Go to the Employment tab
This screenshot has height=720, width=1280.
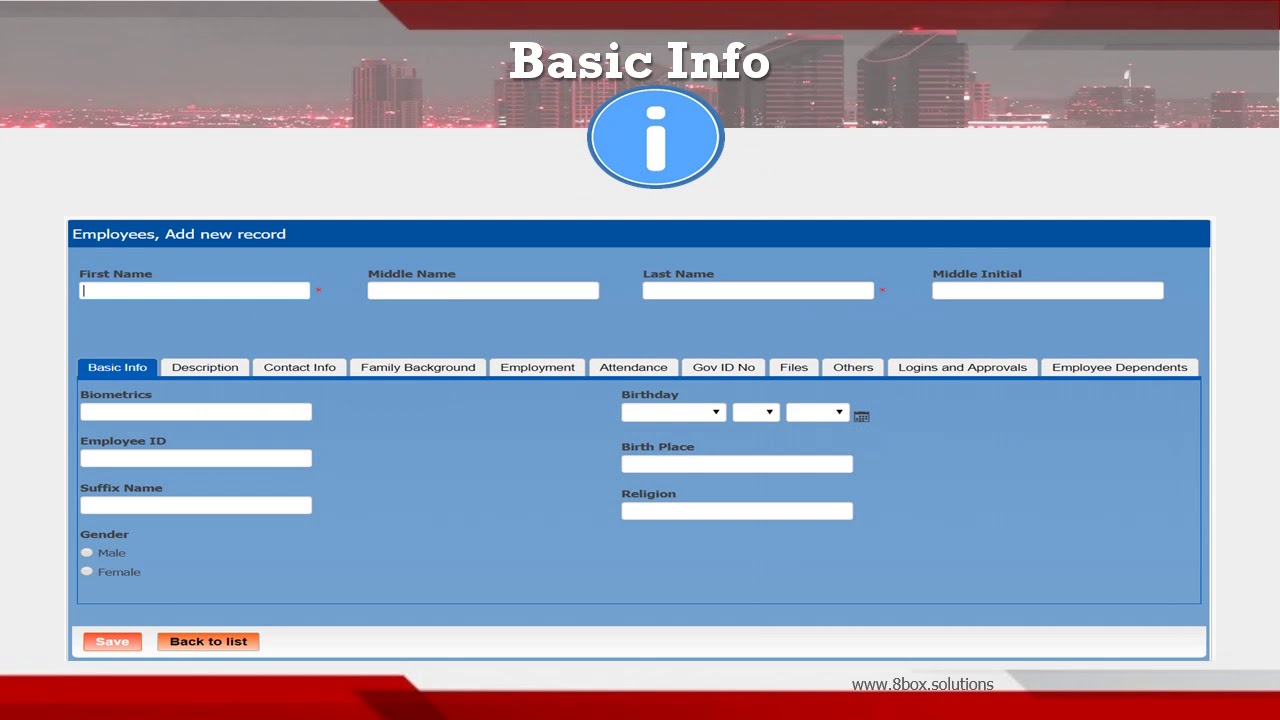pos(538,367)
